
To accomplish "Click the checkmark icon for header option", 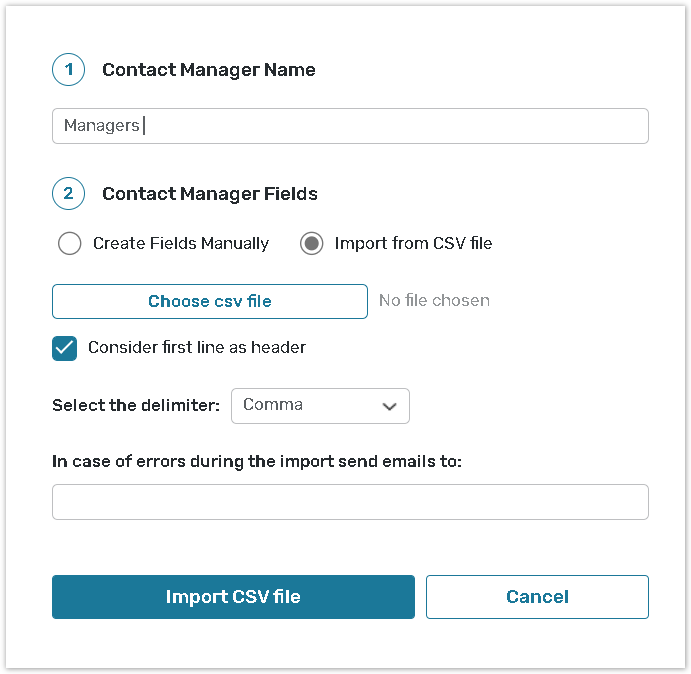I will tap(65, 348).
